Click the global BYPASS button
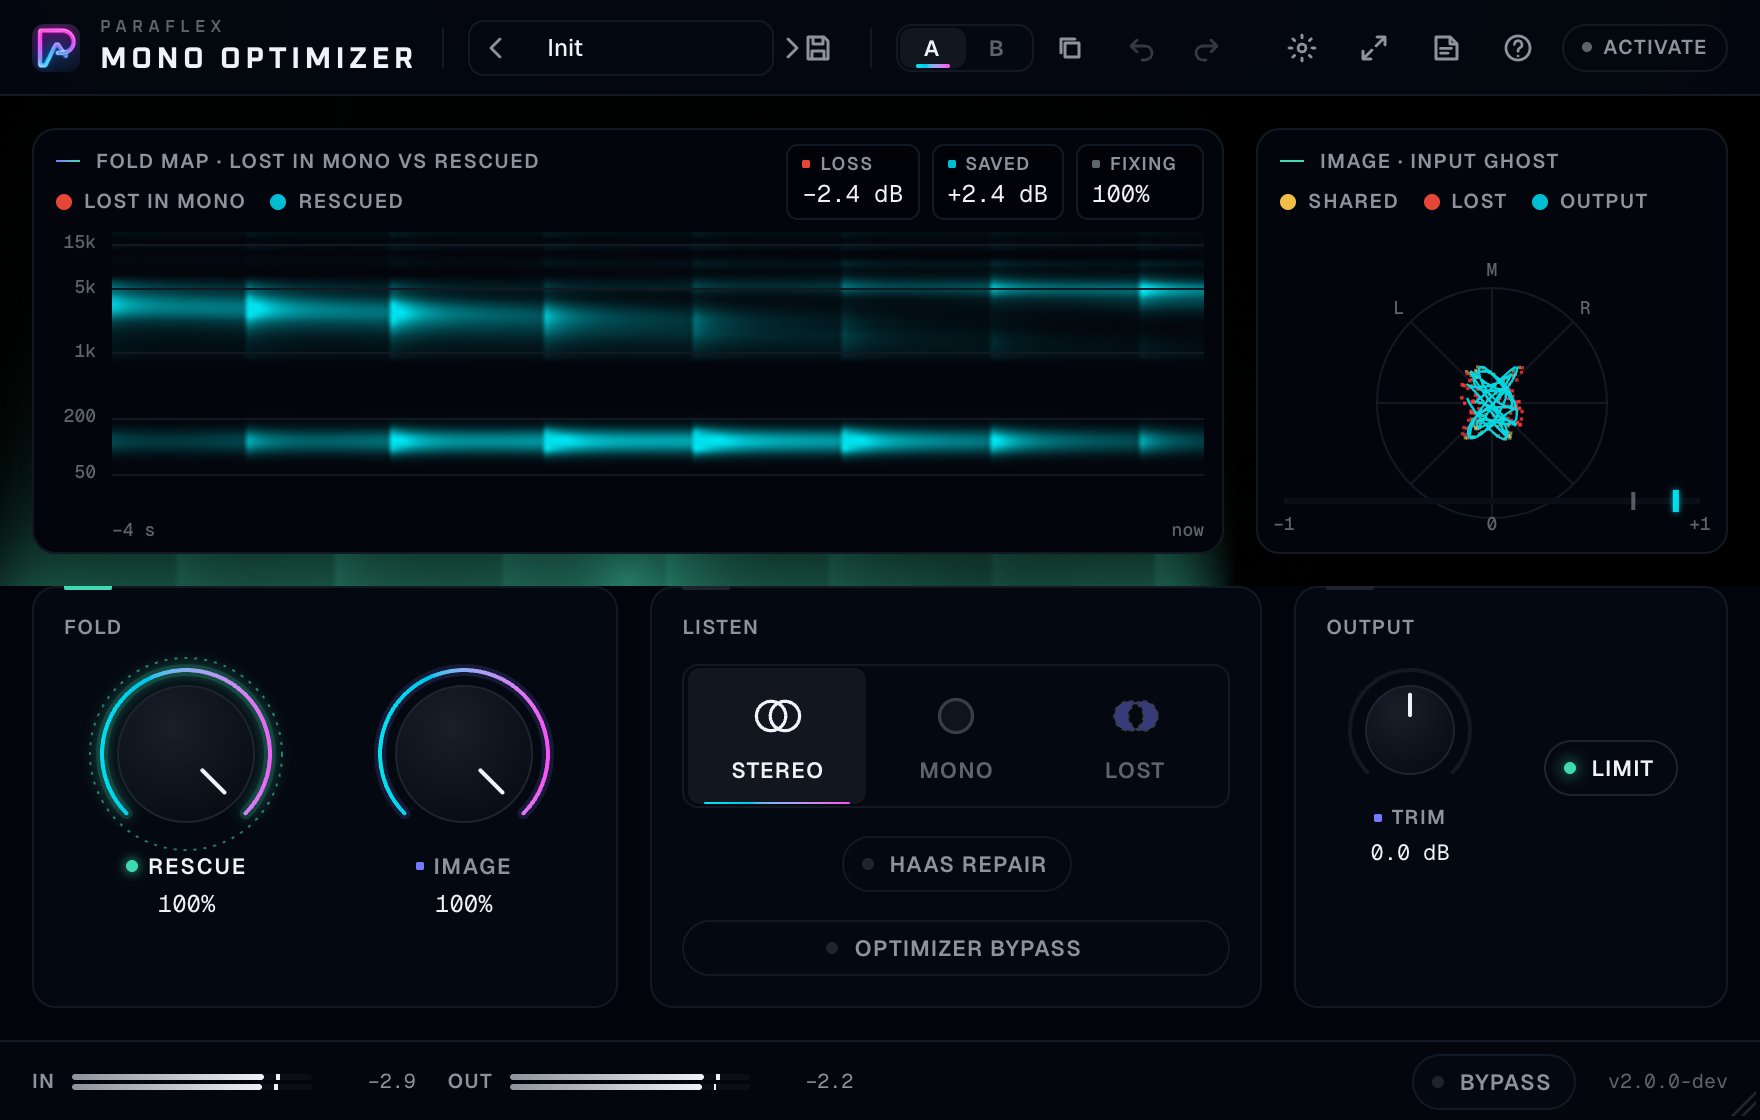Viewport: 1760px width, 1120px height. [x=1493, y=1082]
